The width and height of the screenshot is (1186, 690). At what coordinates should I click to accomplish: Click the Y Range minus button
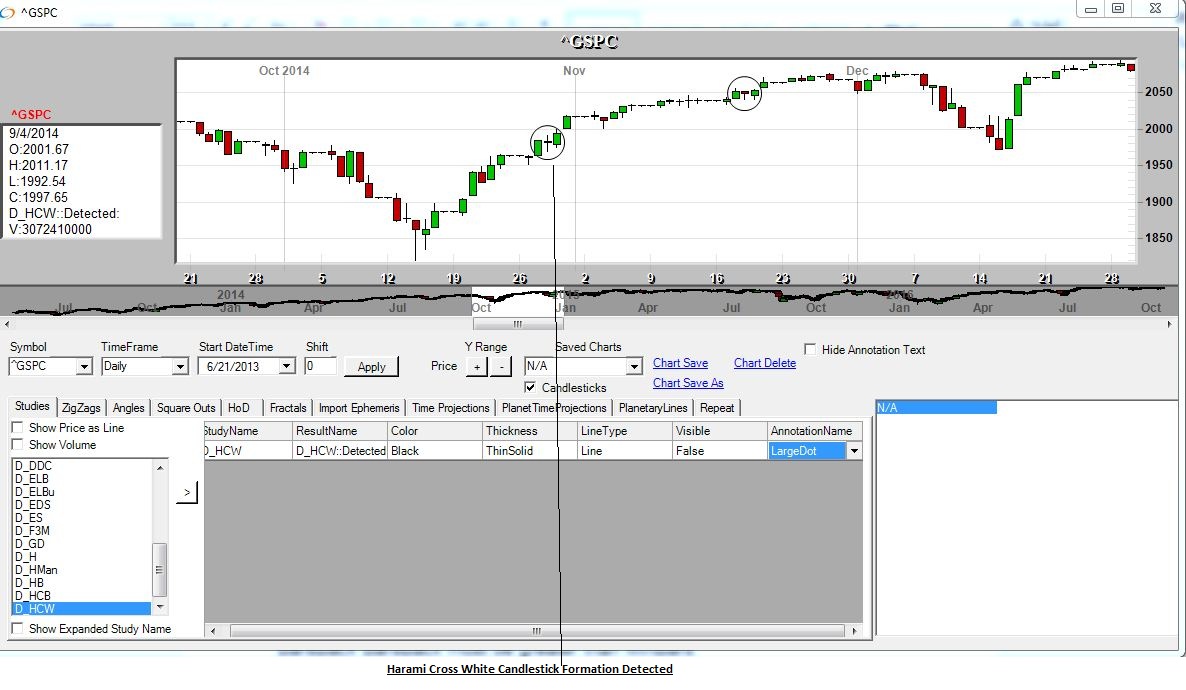(501, 366)
